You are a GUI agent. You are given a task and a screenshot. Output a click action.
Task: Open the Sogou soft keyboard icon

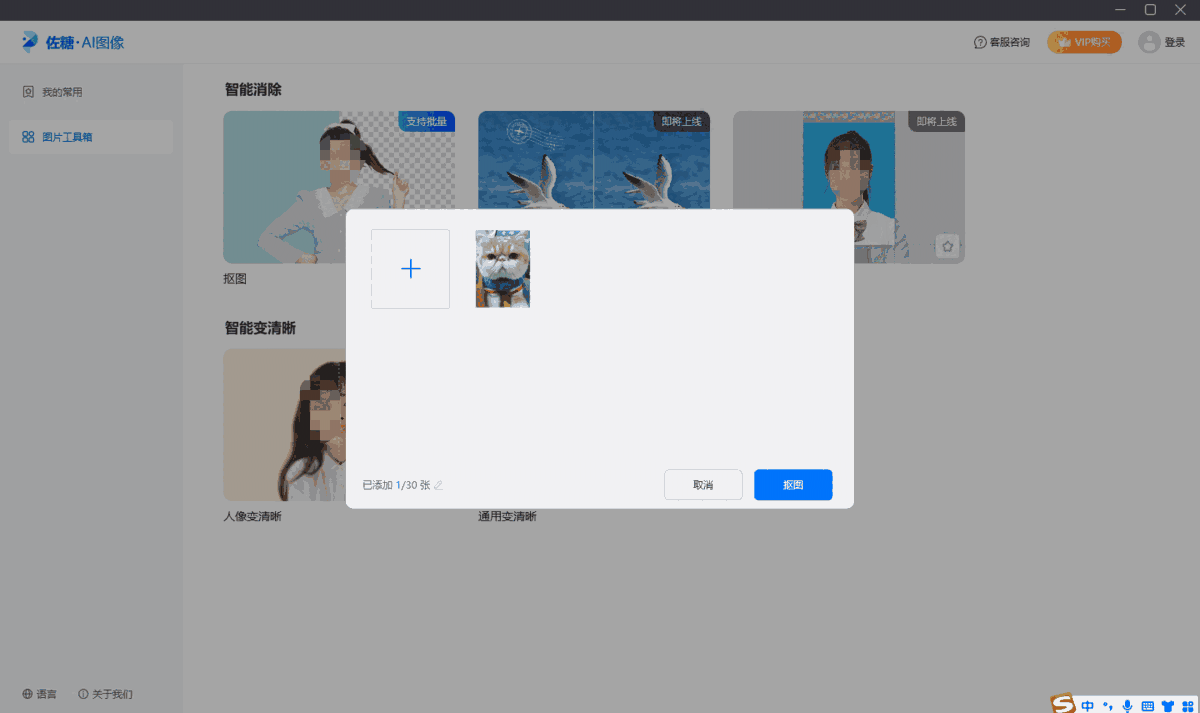(1147, 706)
